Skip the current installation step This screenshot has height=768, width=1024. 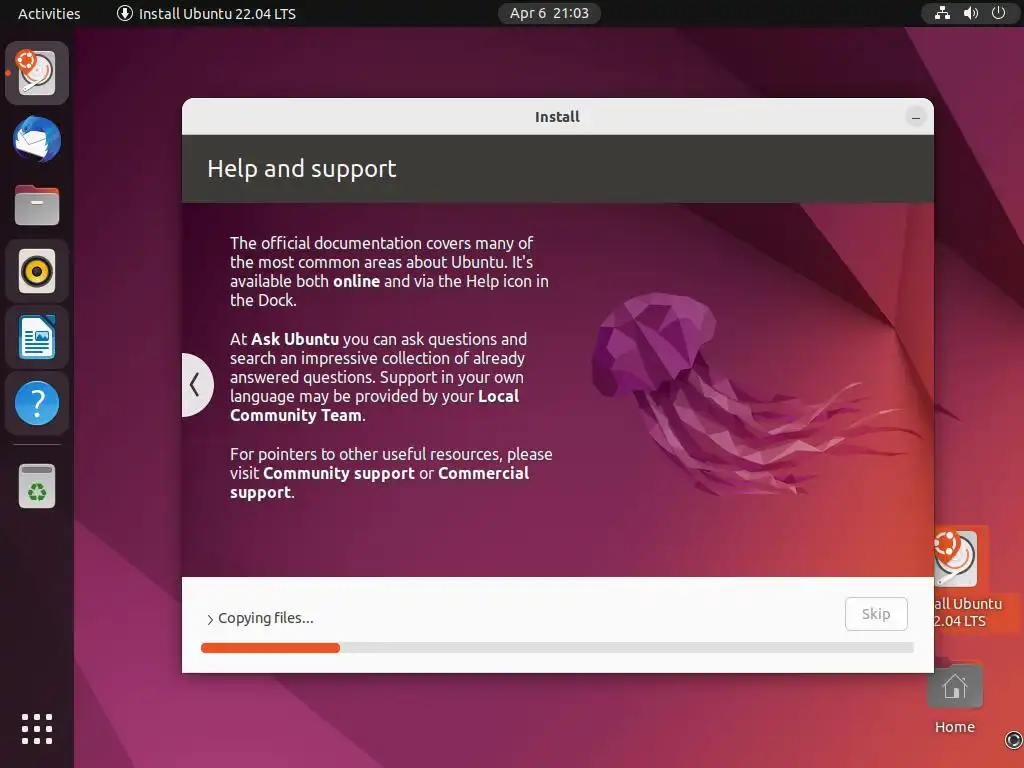pos(876,614)
